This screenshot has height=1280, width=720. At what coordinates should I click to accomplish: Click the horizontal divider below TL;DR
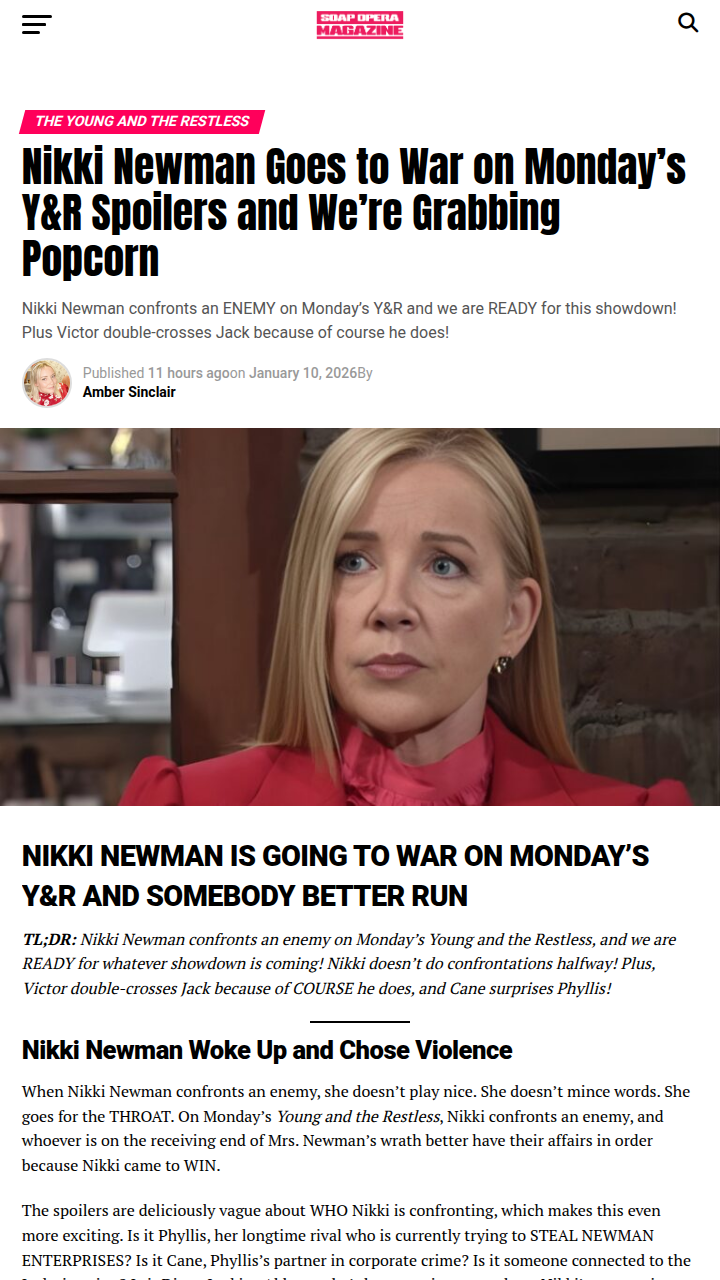tap(360, 1022)
